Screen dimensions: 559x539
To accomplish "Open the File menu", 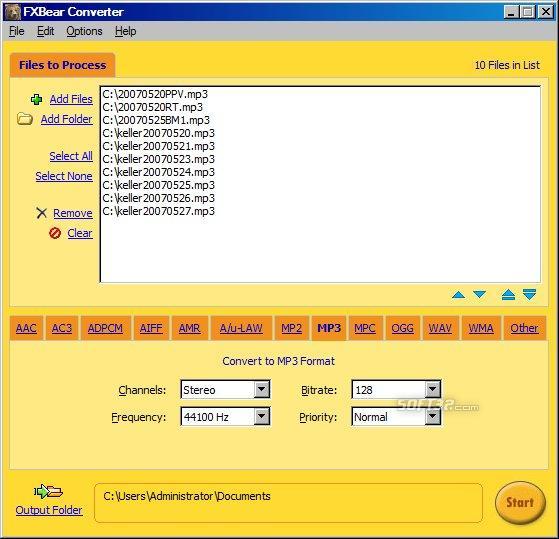I will (x=16, y=31).
